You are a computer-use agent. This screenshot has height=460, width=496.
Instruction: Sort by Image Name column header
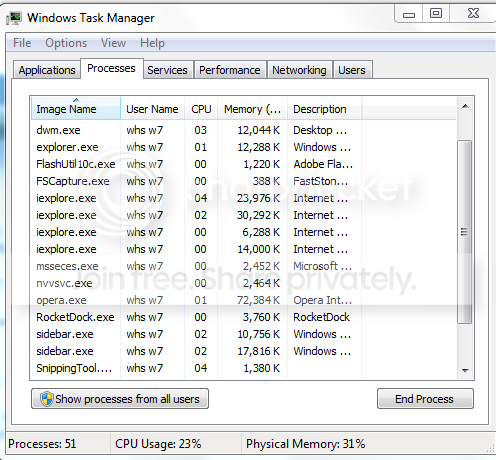point(76,109)
